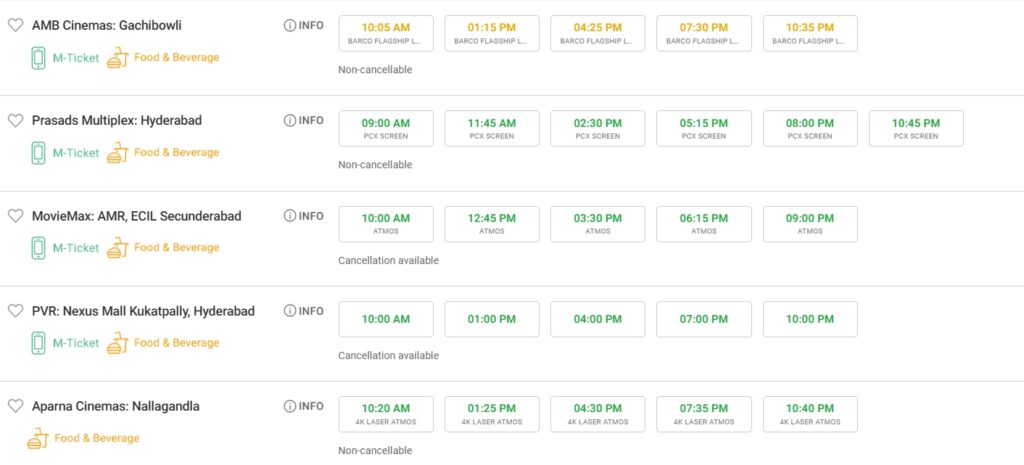The width and height of the screenshot is (1024, 465).
Task: Choose 03:30 PM Atmos show at MovieMax
Action: point(597,224)
